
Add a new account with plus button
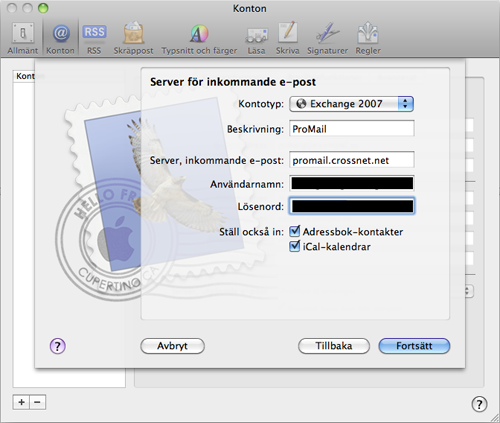click(x=21, y=402)
